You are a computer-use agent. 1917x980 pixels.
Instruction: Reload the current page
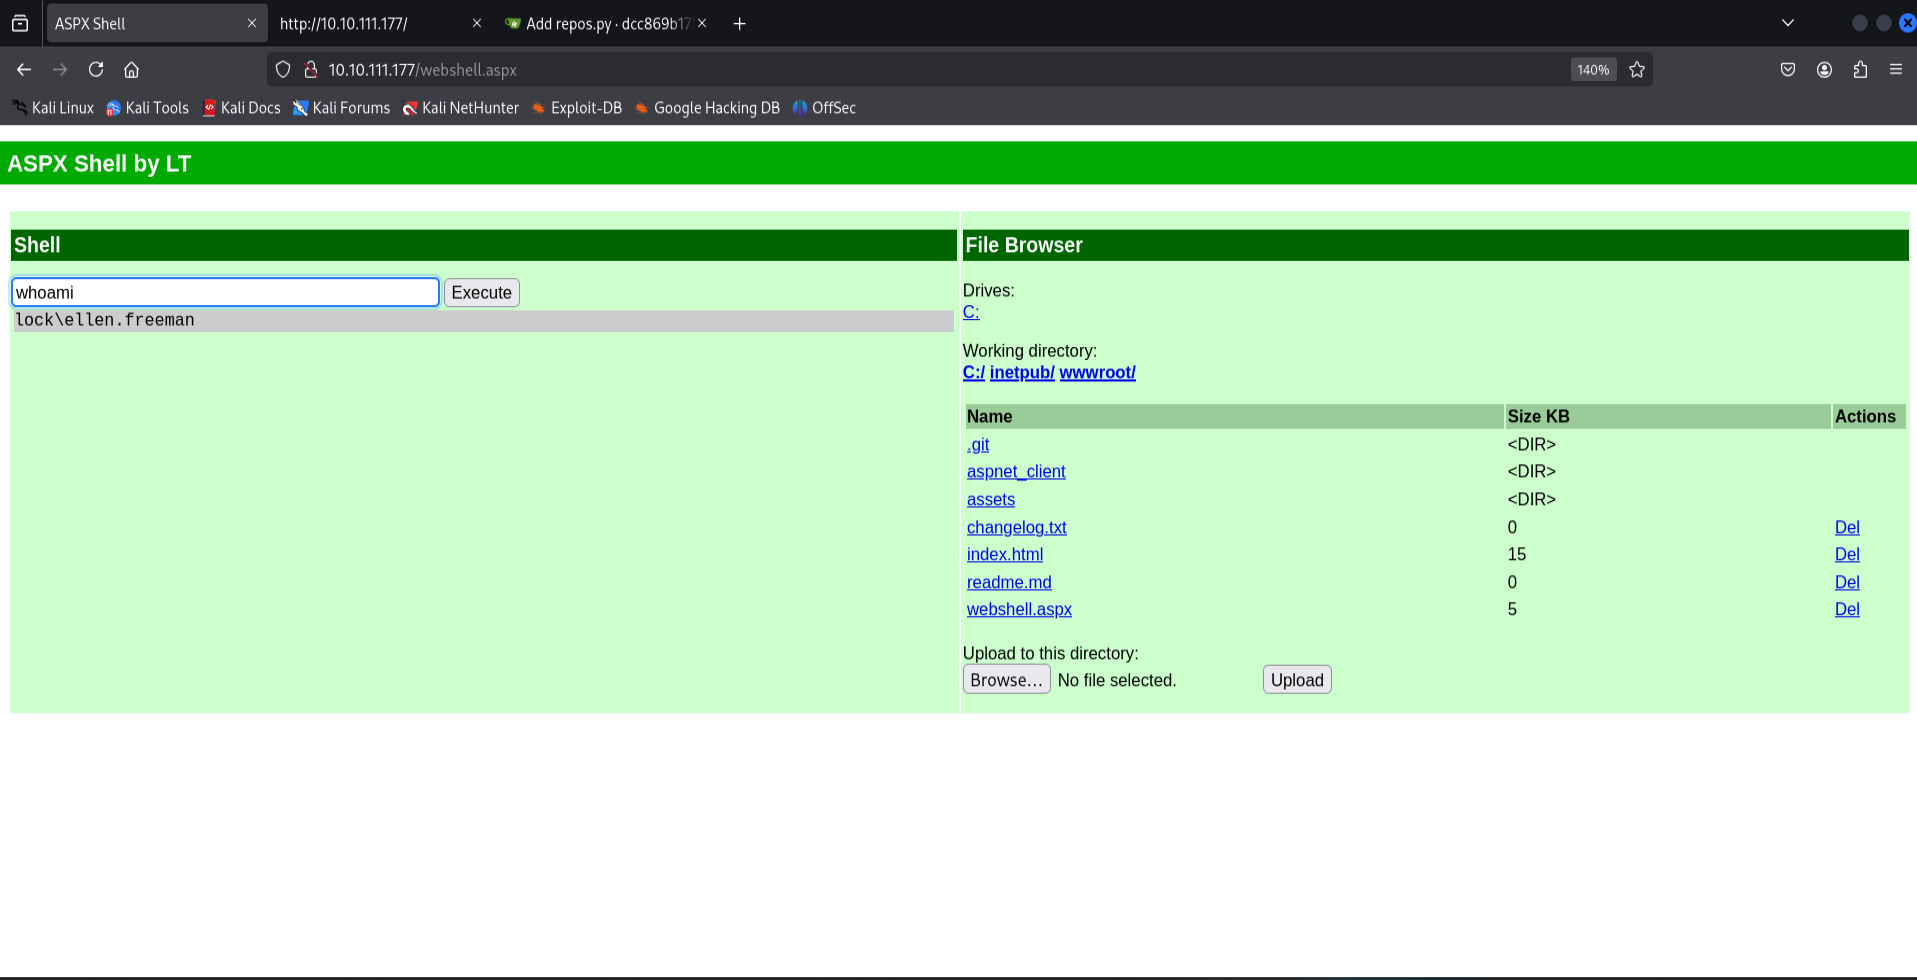tap(96, 70)
